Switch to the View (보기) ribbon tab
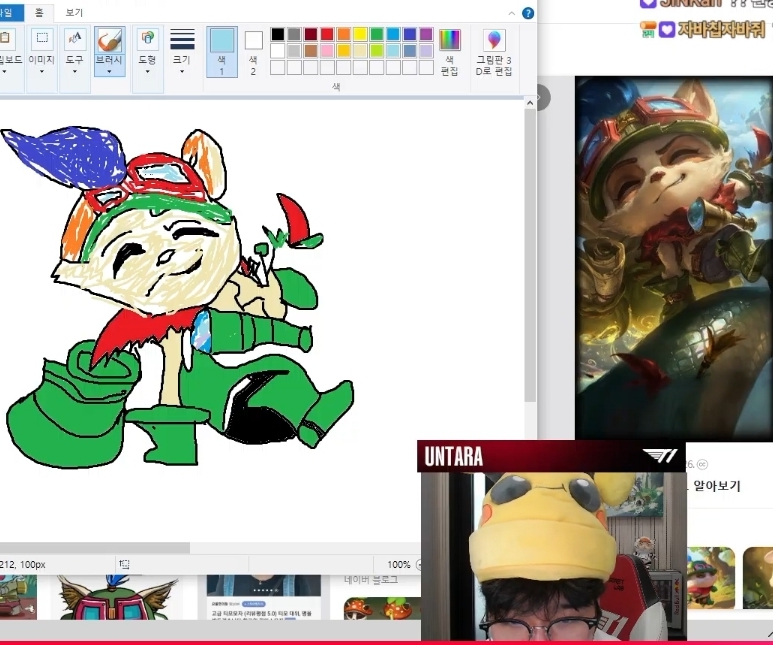Screen dimensions: 773x645 point(74,12)
